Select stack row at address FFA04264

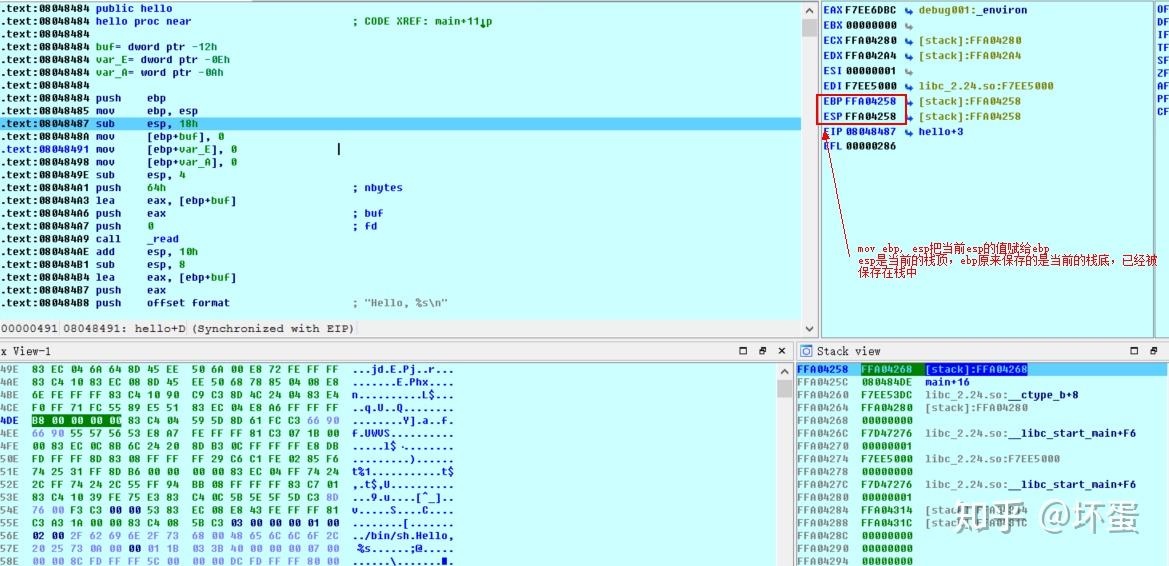click(981, 408)
